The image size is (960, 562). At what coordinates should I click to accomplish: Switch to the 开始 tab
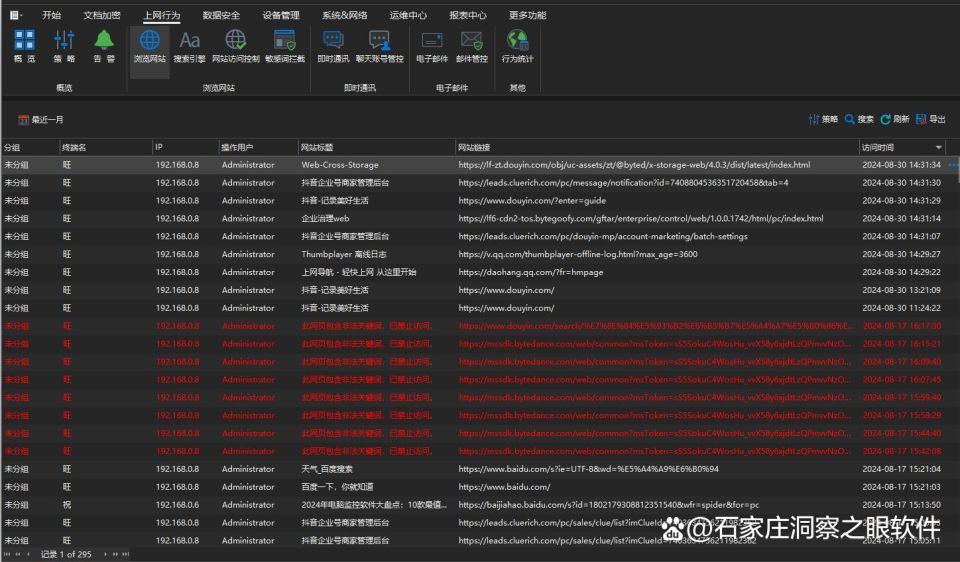tap(51, 15)
